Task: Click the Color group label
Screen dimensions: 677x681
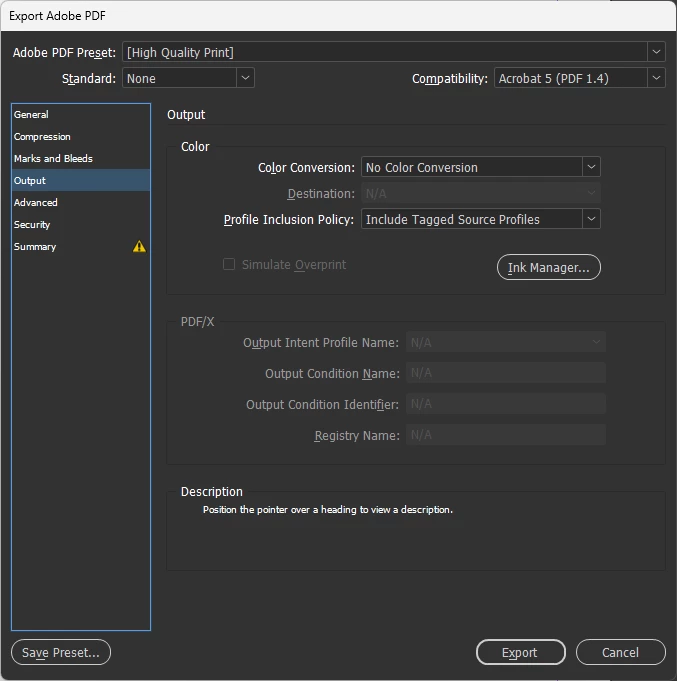Action: click(195, 147)
